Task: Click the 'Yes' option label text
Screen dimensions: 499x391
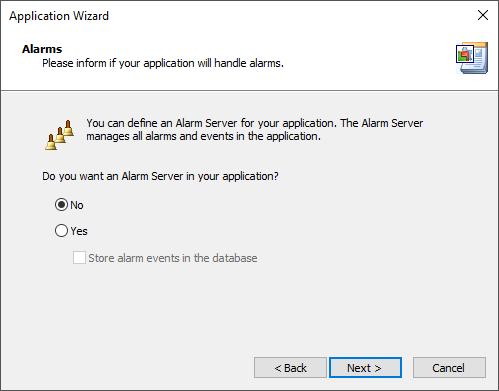Action: click(x=79, y=231)
